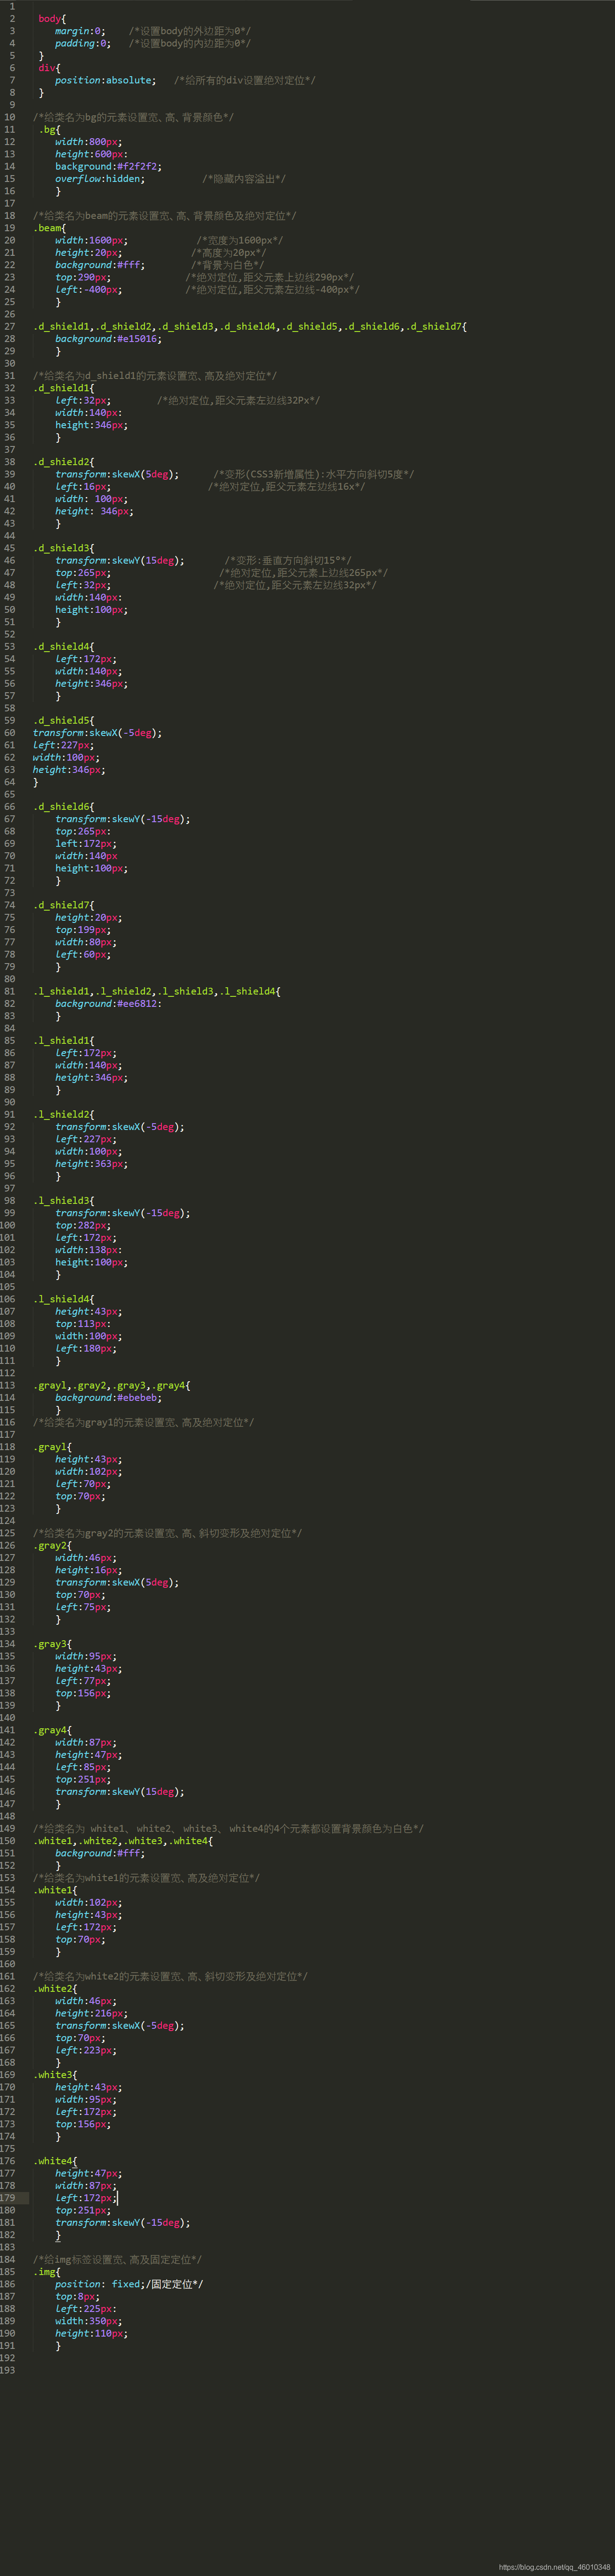Click the grouped '.d_shield1,.d_shield2…' selector line
615x2576 pixels.
point(250,326)
